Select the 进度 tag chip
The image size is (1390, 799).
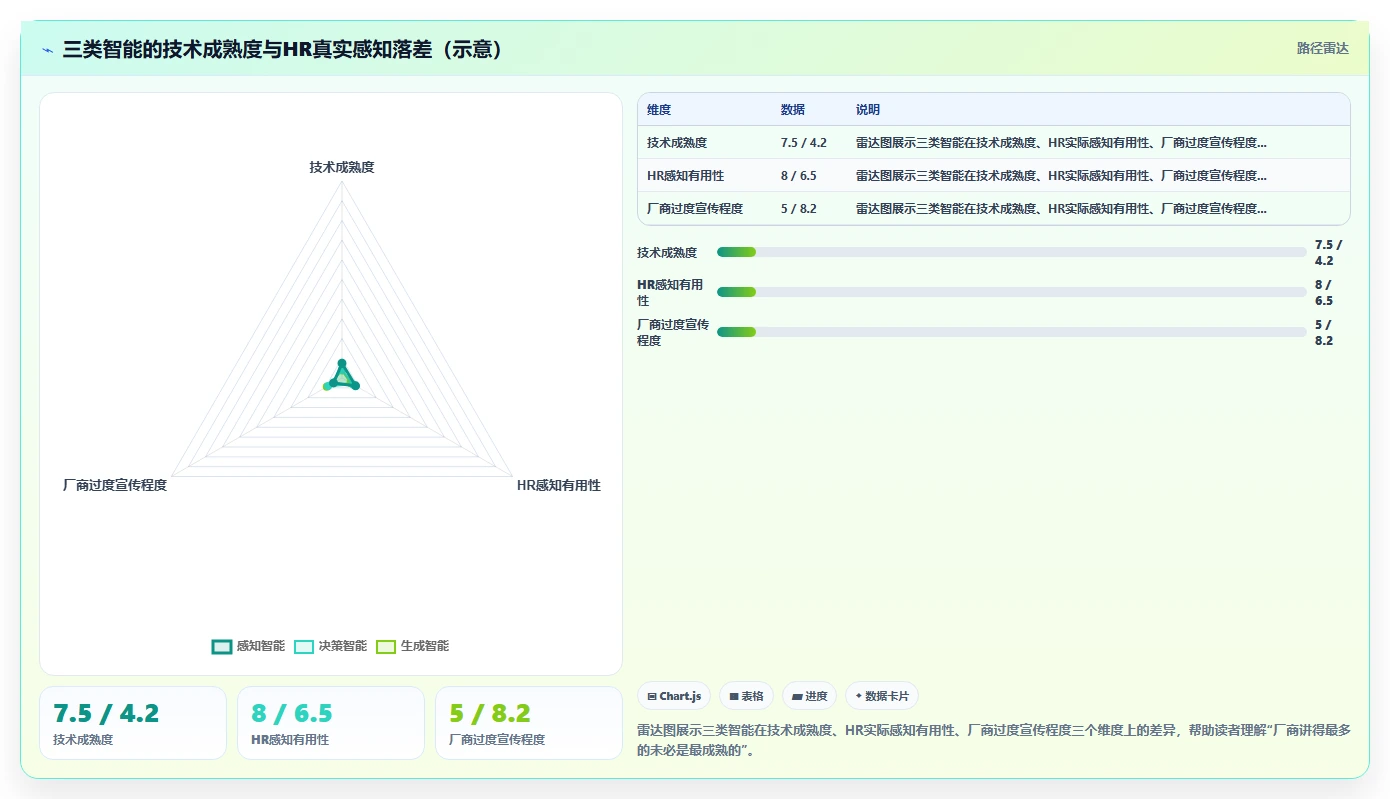[810, 696]
